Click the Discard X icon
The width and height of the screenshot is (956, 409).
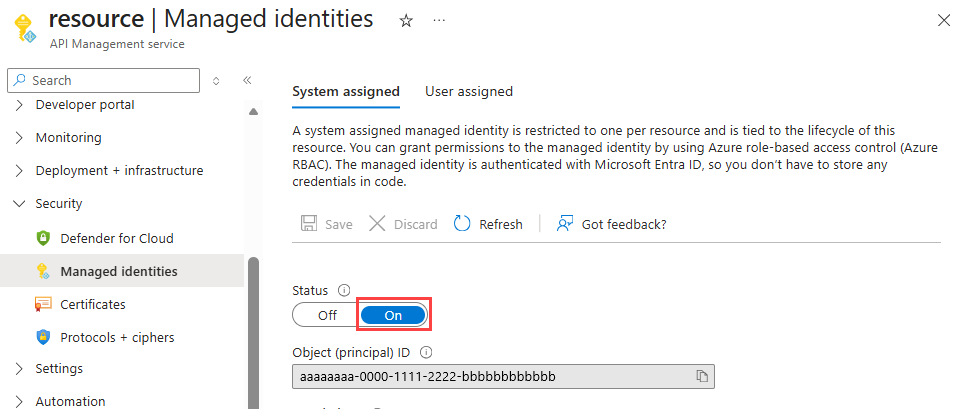coord(377,224)
